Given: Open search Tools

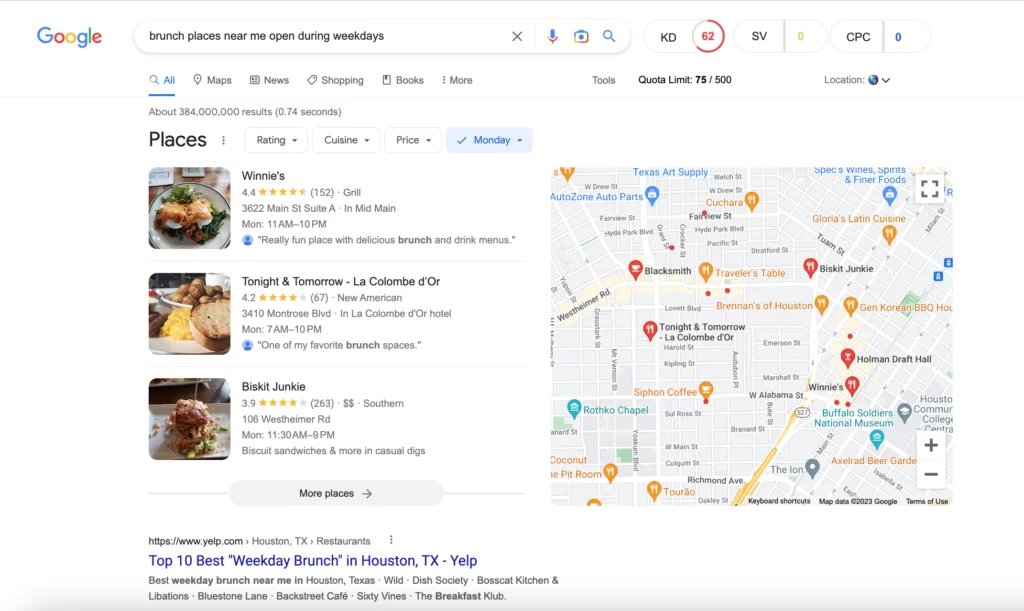Looking at the screenshot, I should [603, 80].
